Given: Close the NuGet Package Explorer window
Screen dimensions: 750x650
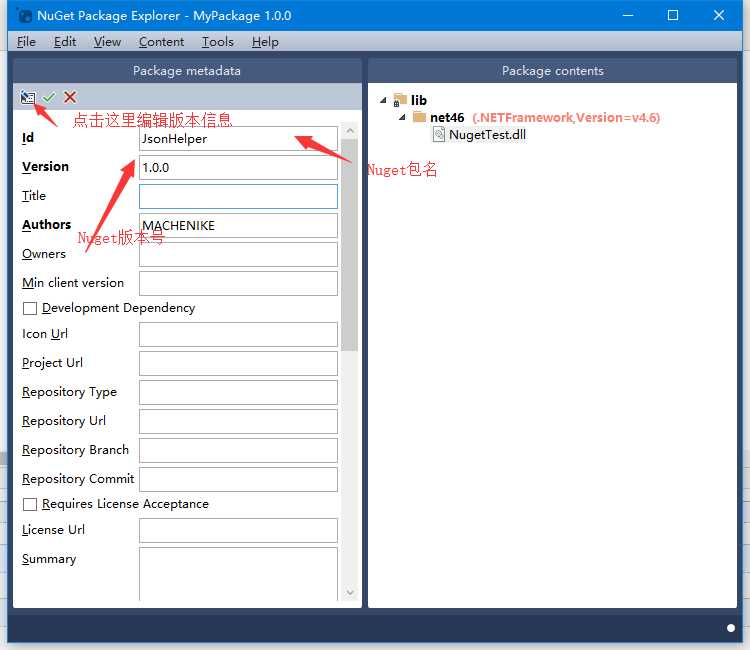Looking at the screenshot, I should 718,15.
